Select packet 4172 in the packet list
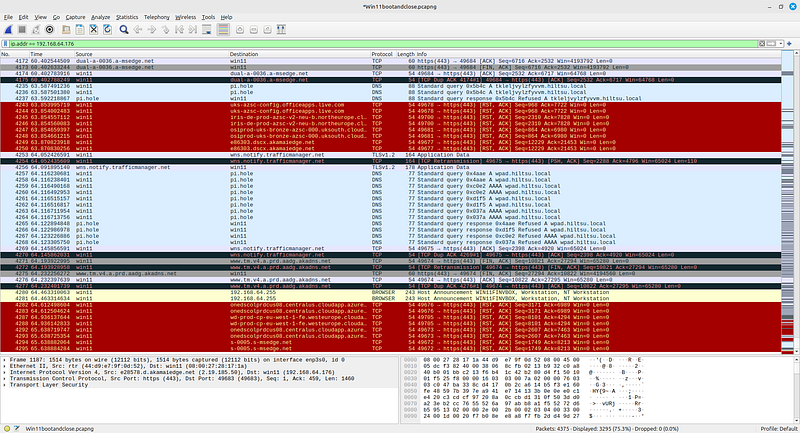Image resolution: width=800 pixels, height=433 pixels. [x=390, y=61]
